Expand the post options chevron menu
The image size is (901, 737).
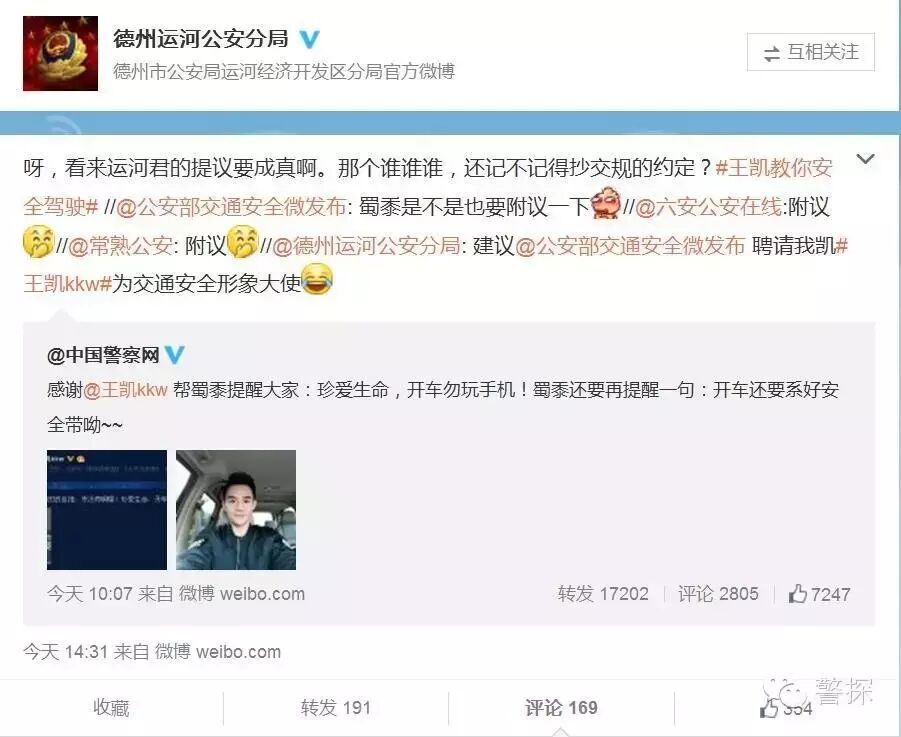coord(865,159)
